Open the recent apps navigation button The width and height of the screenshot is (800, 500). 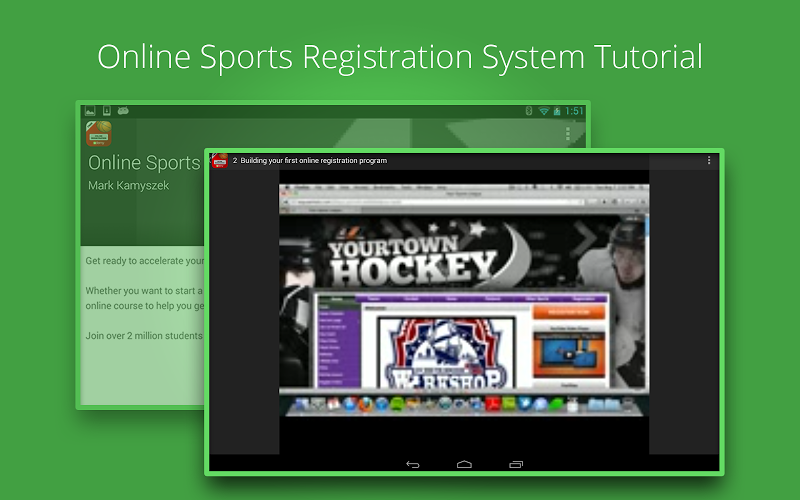click(x=516, y=464)
